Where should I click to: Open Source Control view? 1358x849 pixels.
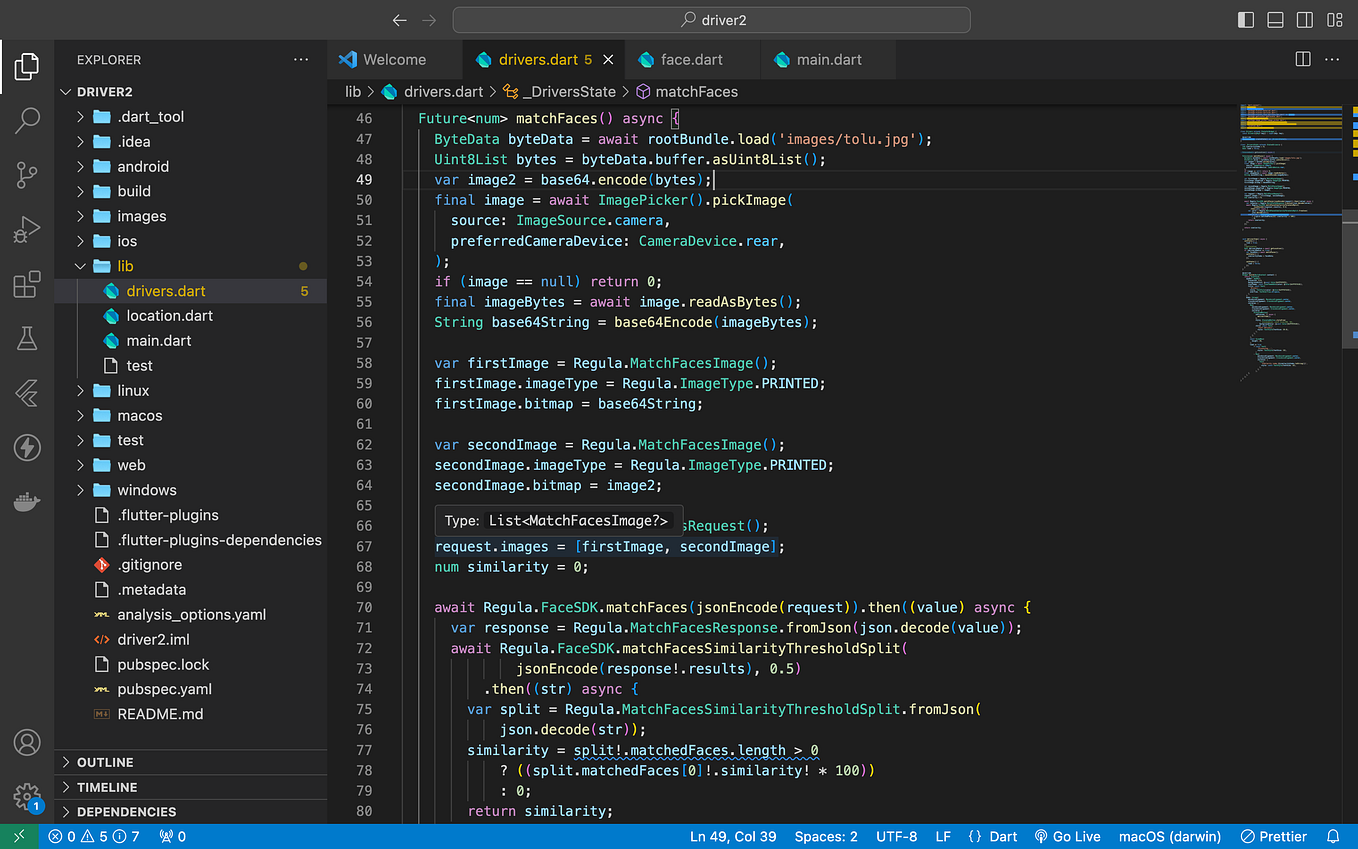point(27,176)
